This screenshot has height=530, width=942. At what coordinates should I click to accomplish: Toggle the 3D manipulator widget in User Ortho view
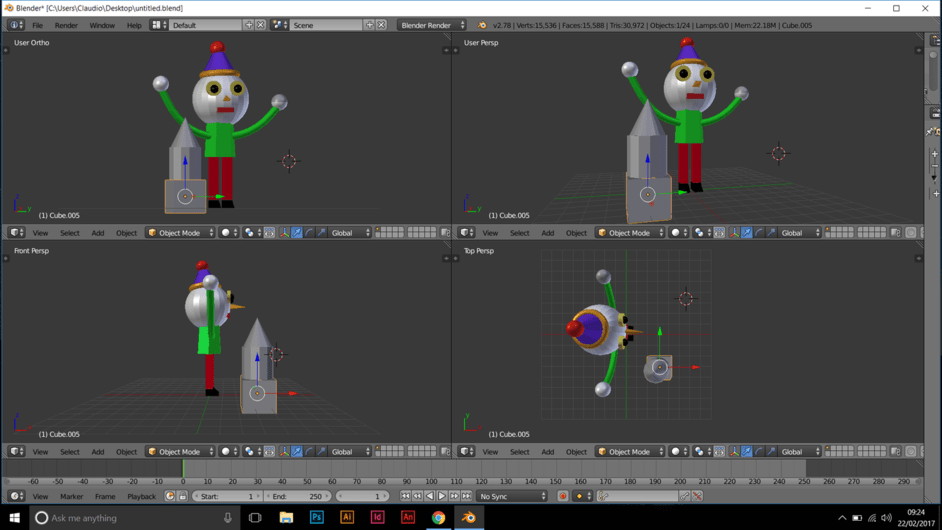[x=284, y=233]
